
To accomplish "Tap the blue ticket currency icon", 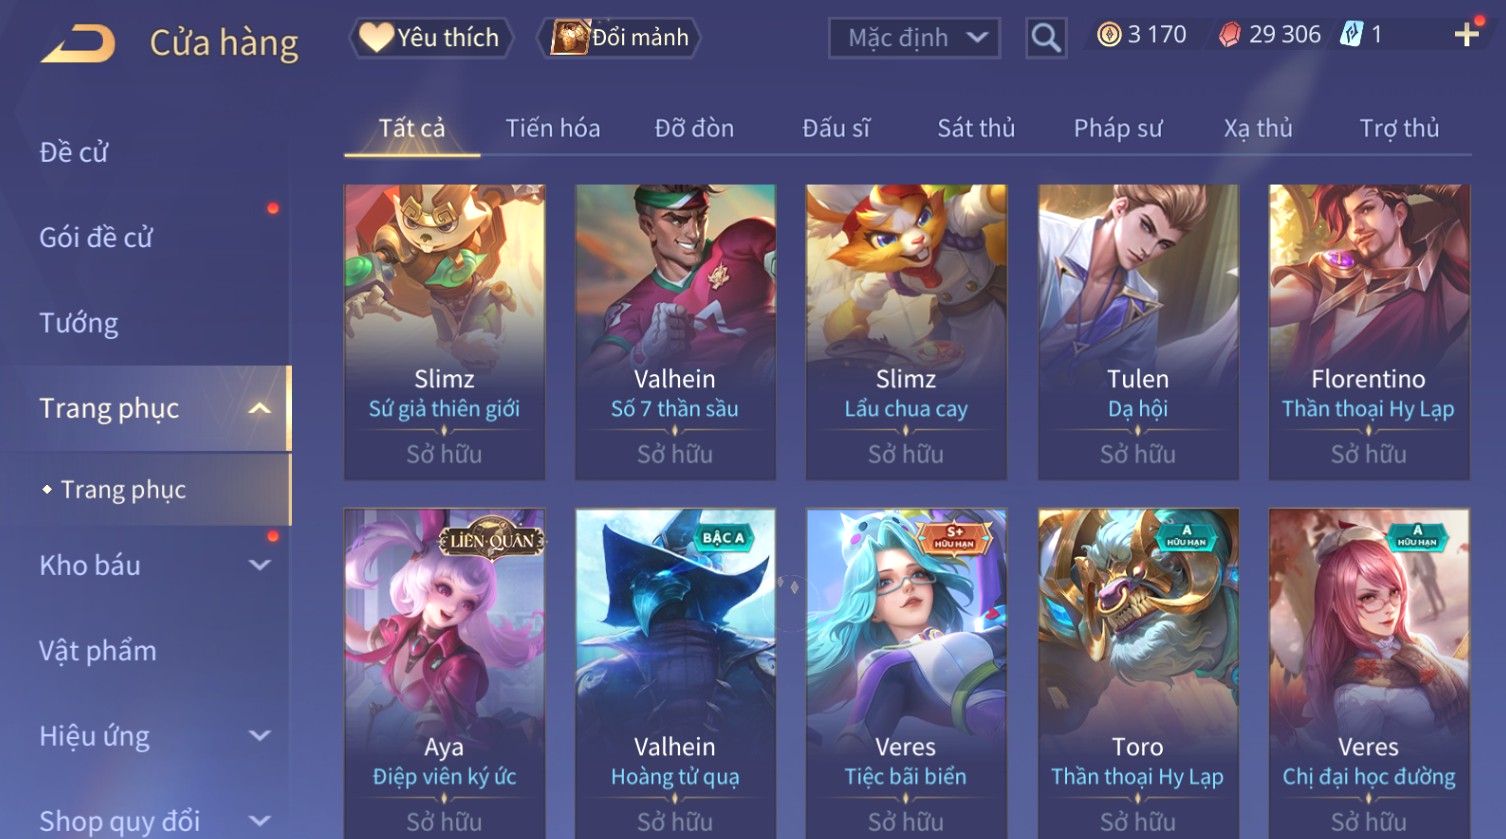I will point(1351,35).
